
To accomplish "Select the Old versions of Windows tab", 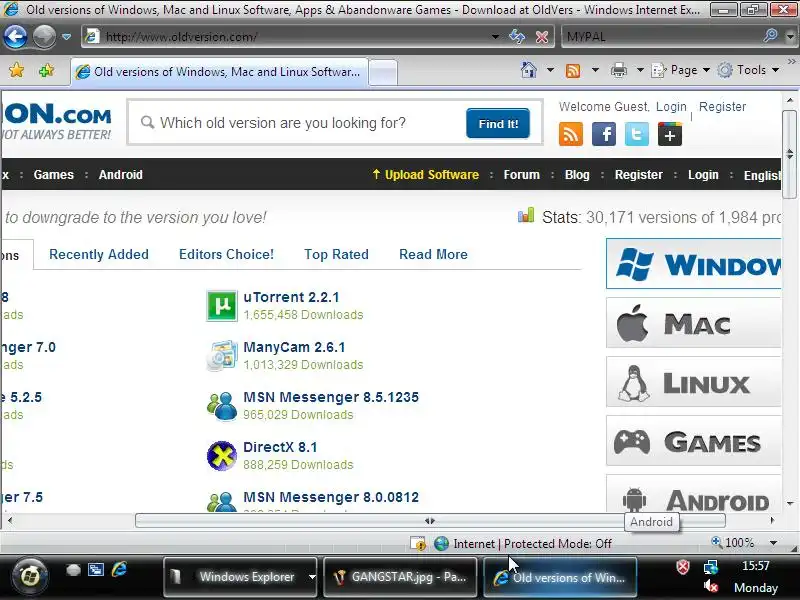I will [x=219, y=72].
